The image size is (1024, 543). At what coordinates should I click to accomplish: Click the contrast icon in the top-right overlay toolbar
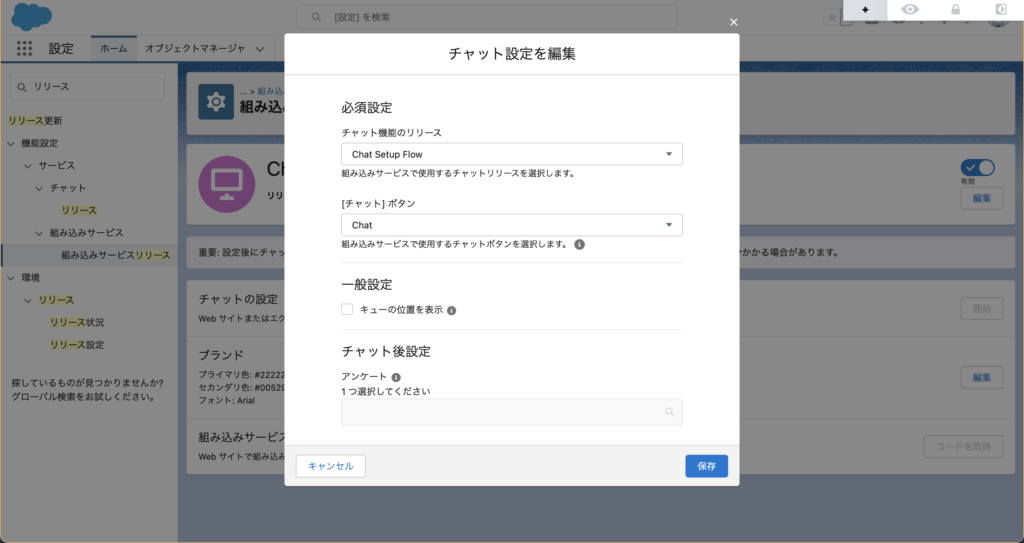pyautogui.click(x=1000, y=10)
